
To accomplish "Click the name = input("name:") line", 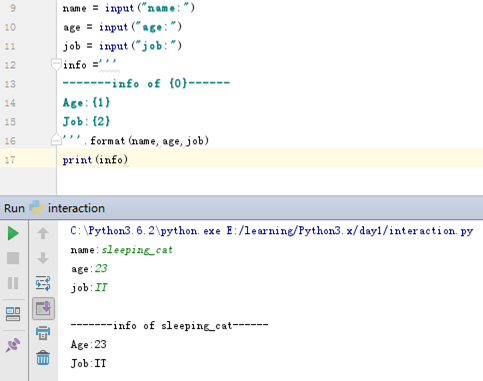I will coord(129,8).
